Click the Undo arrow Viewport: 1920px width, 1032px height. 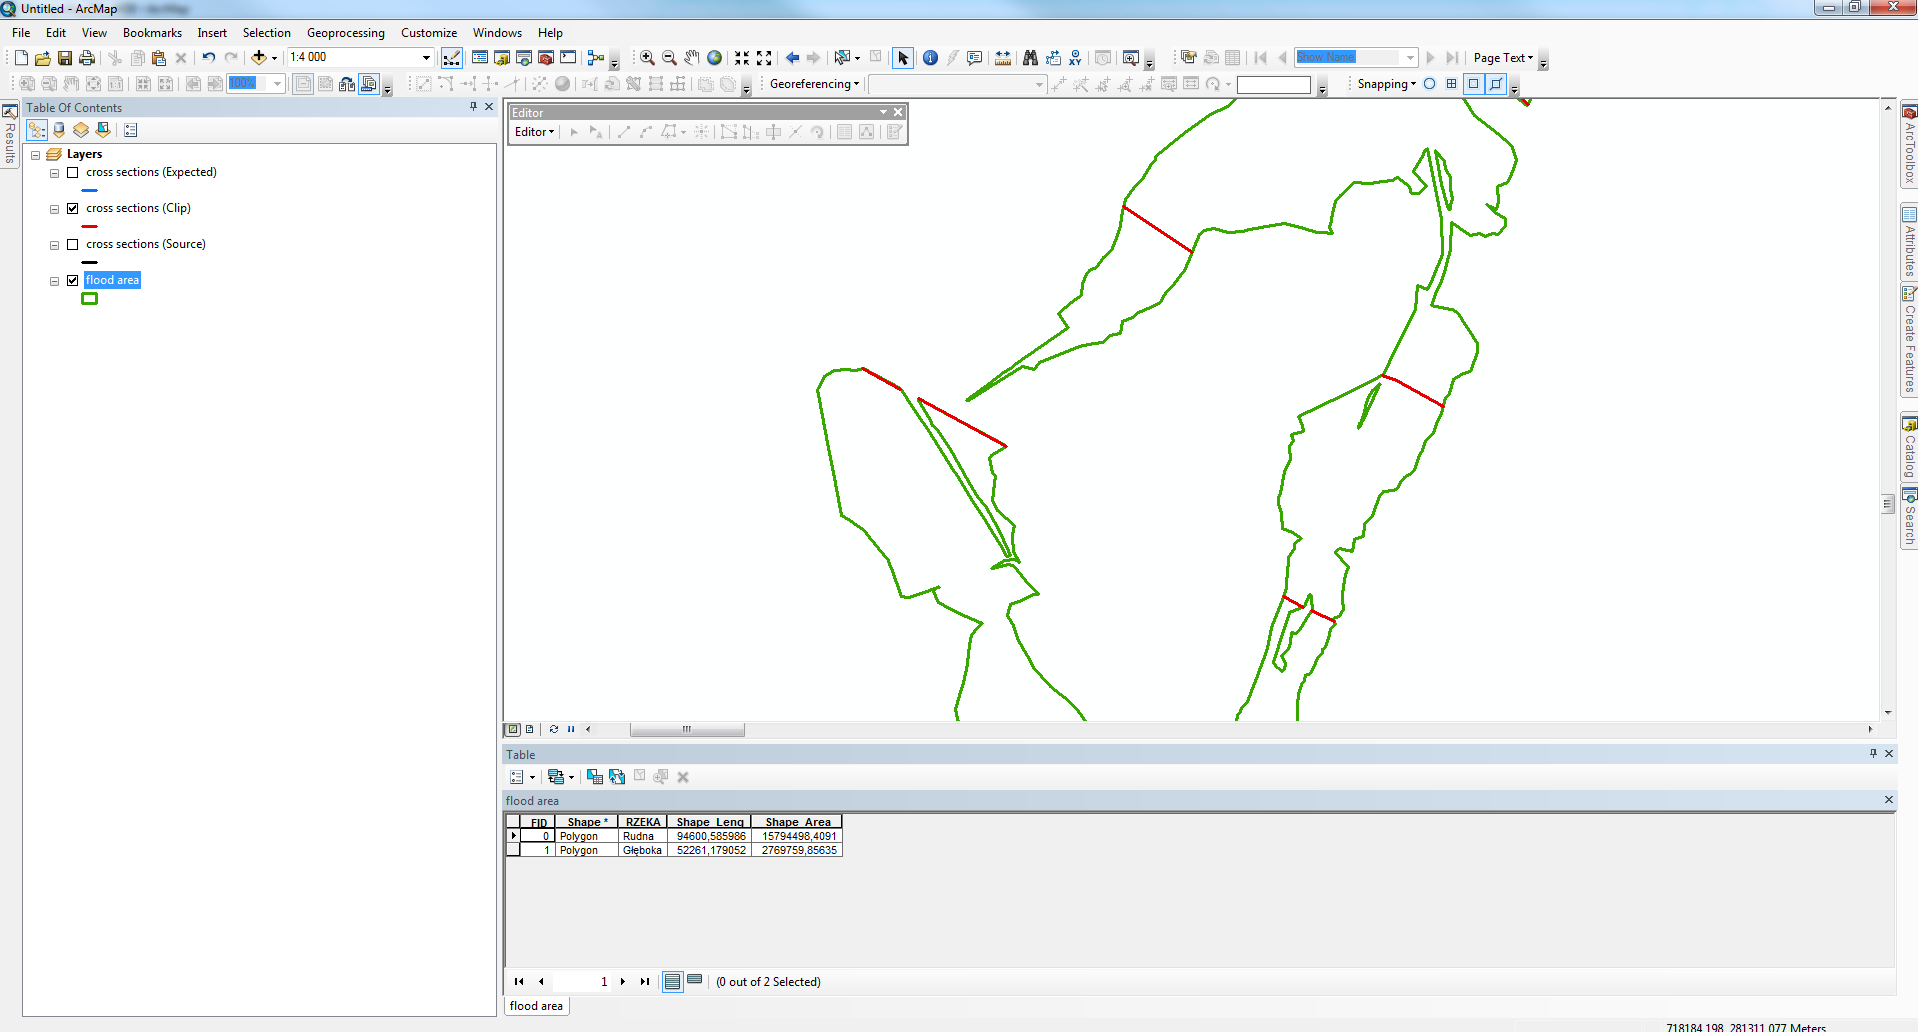[208, 58]
